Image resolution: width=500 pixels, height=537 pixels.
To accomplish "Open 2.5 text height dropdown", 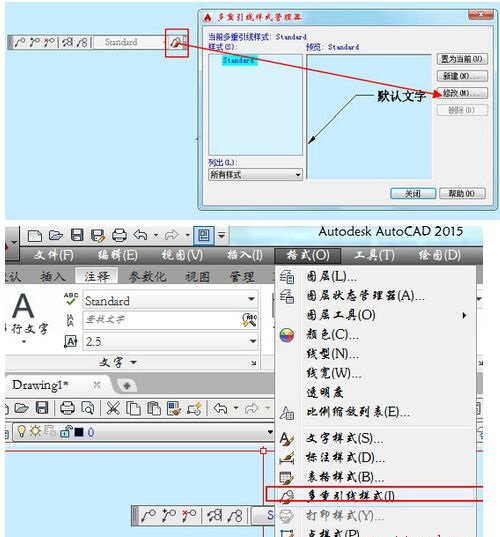I will (x=253, y=341).
